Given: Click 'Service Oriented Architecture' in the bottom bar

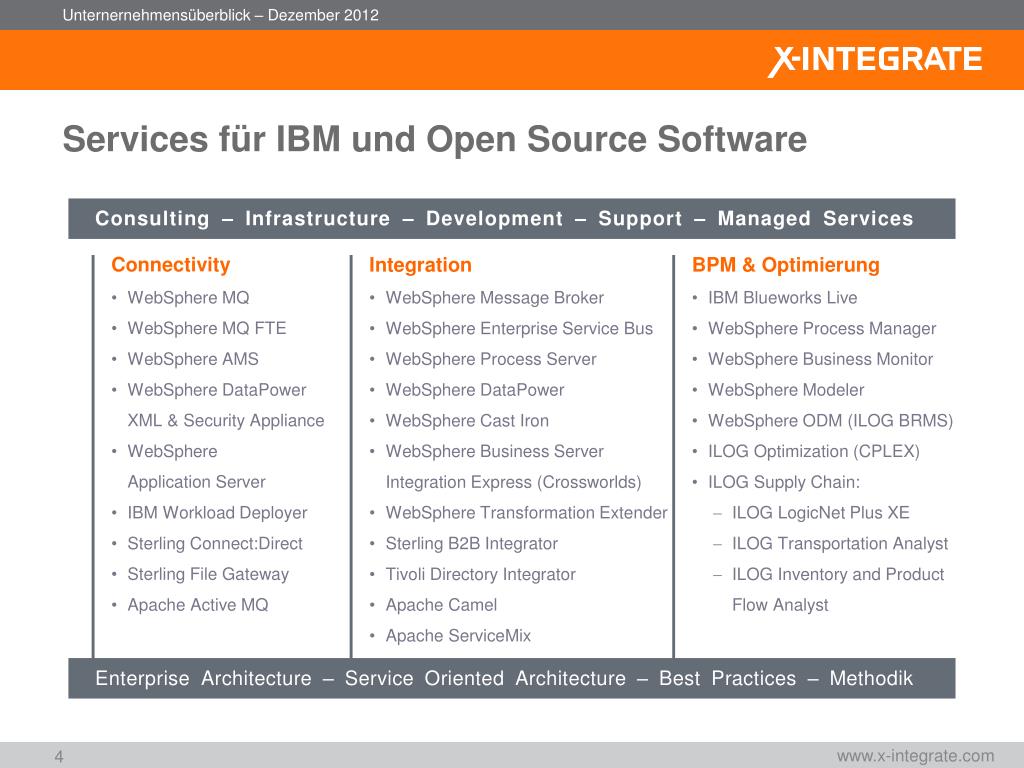Looking at the screenshot, I should (485, 679).
